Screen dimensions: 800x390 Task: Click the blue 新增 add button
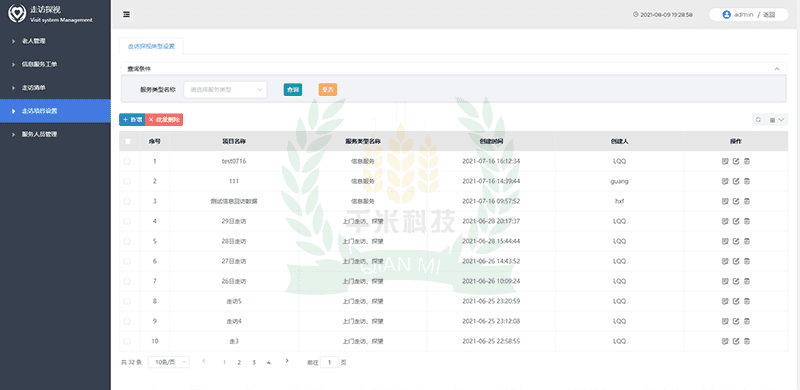pyautogui.click(x=132, y=119)
